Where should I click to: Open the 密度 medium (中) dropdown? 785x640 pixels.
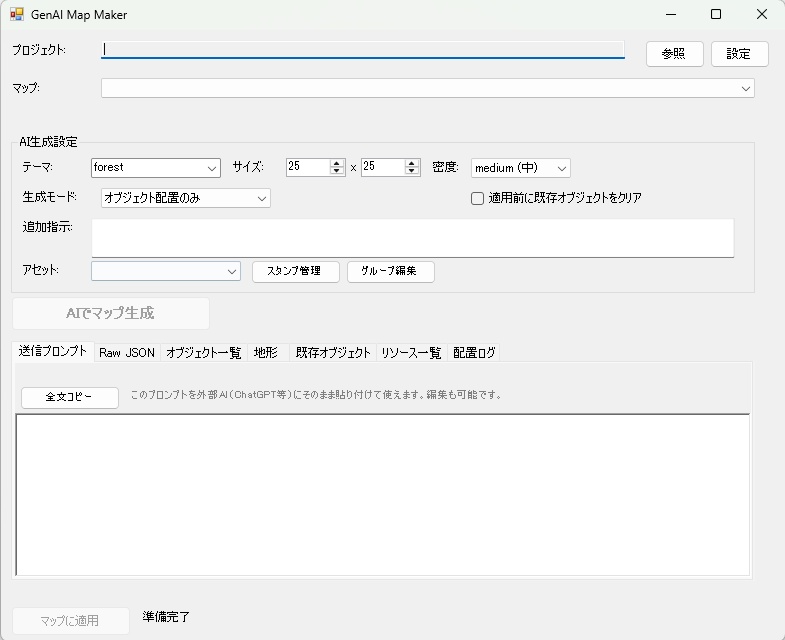[x=521, y=168]
